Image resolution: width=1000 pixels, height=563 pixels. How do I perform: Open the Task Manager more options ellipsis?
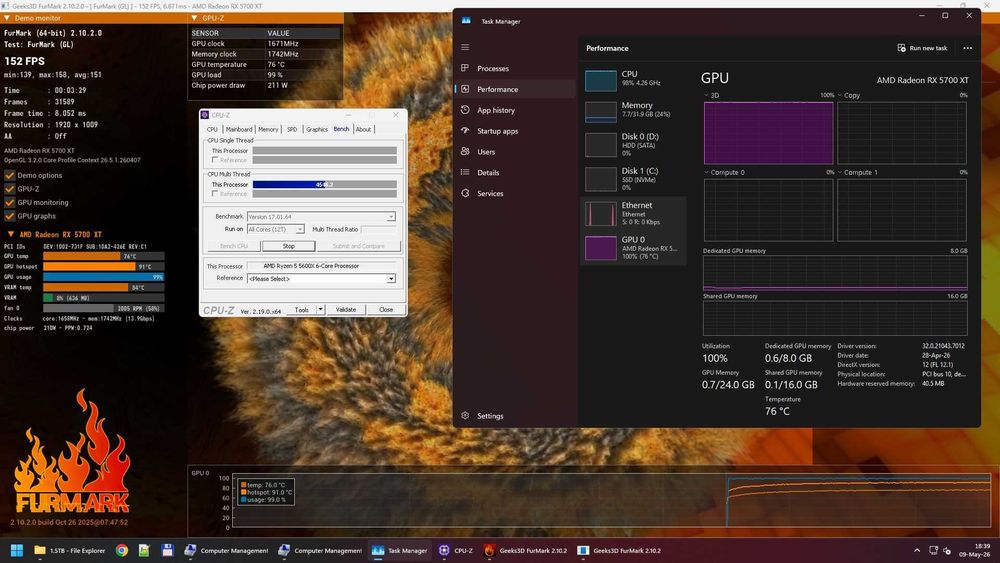pyautogui.click(x=967, y=48)
